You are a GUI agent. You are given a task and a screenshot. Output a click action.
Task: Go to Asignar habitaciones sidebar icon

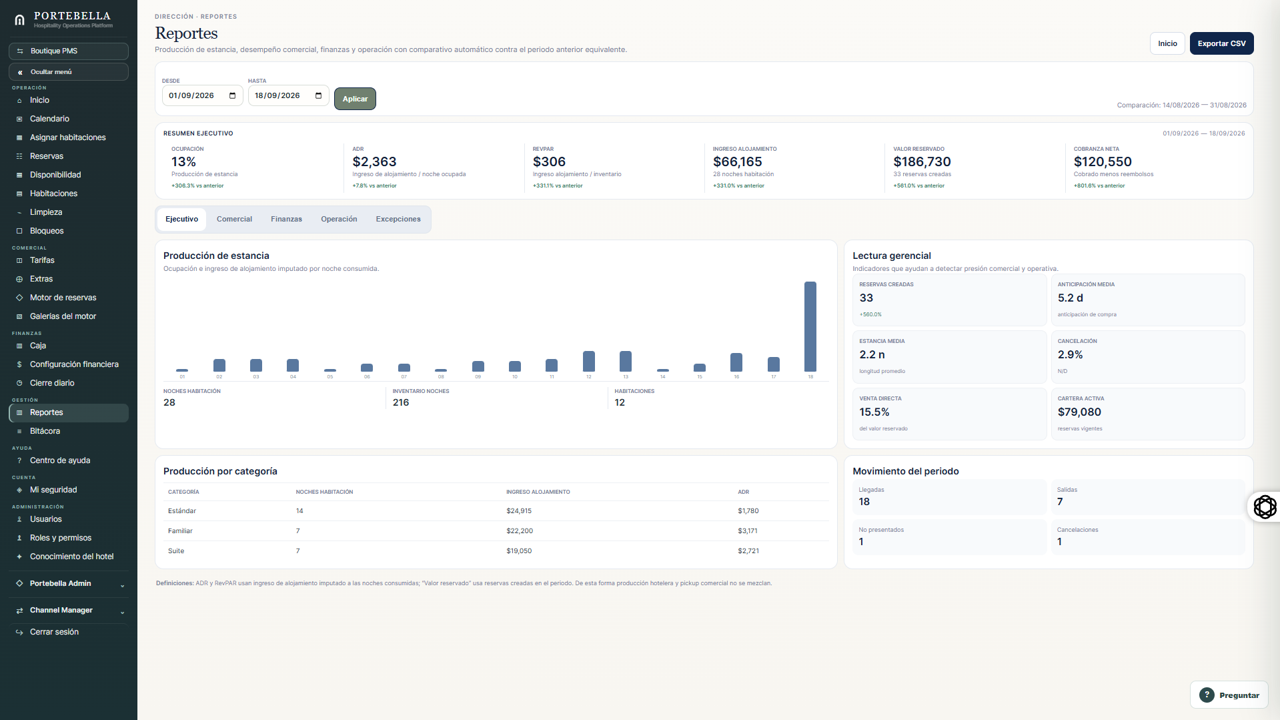(19, 138)
